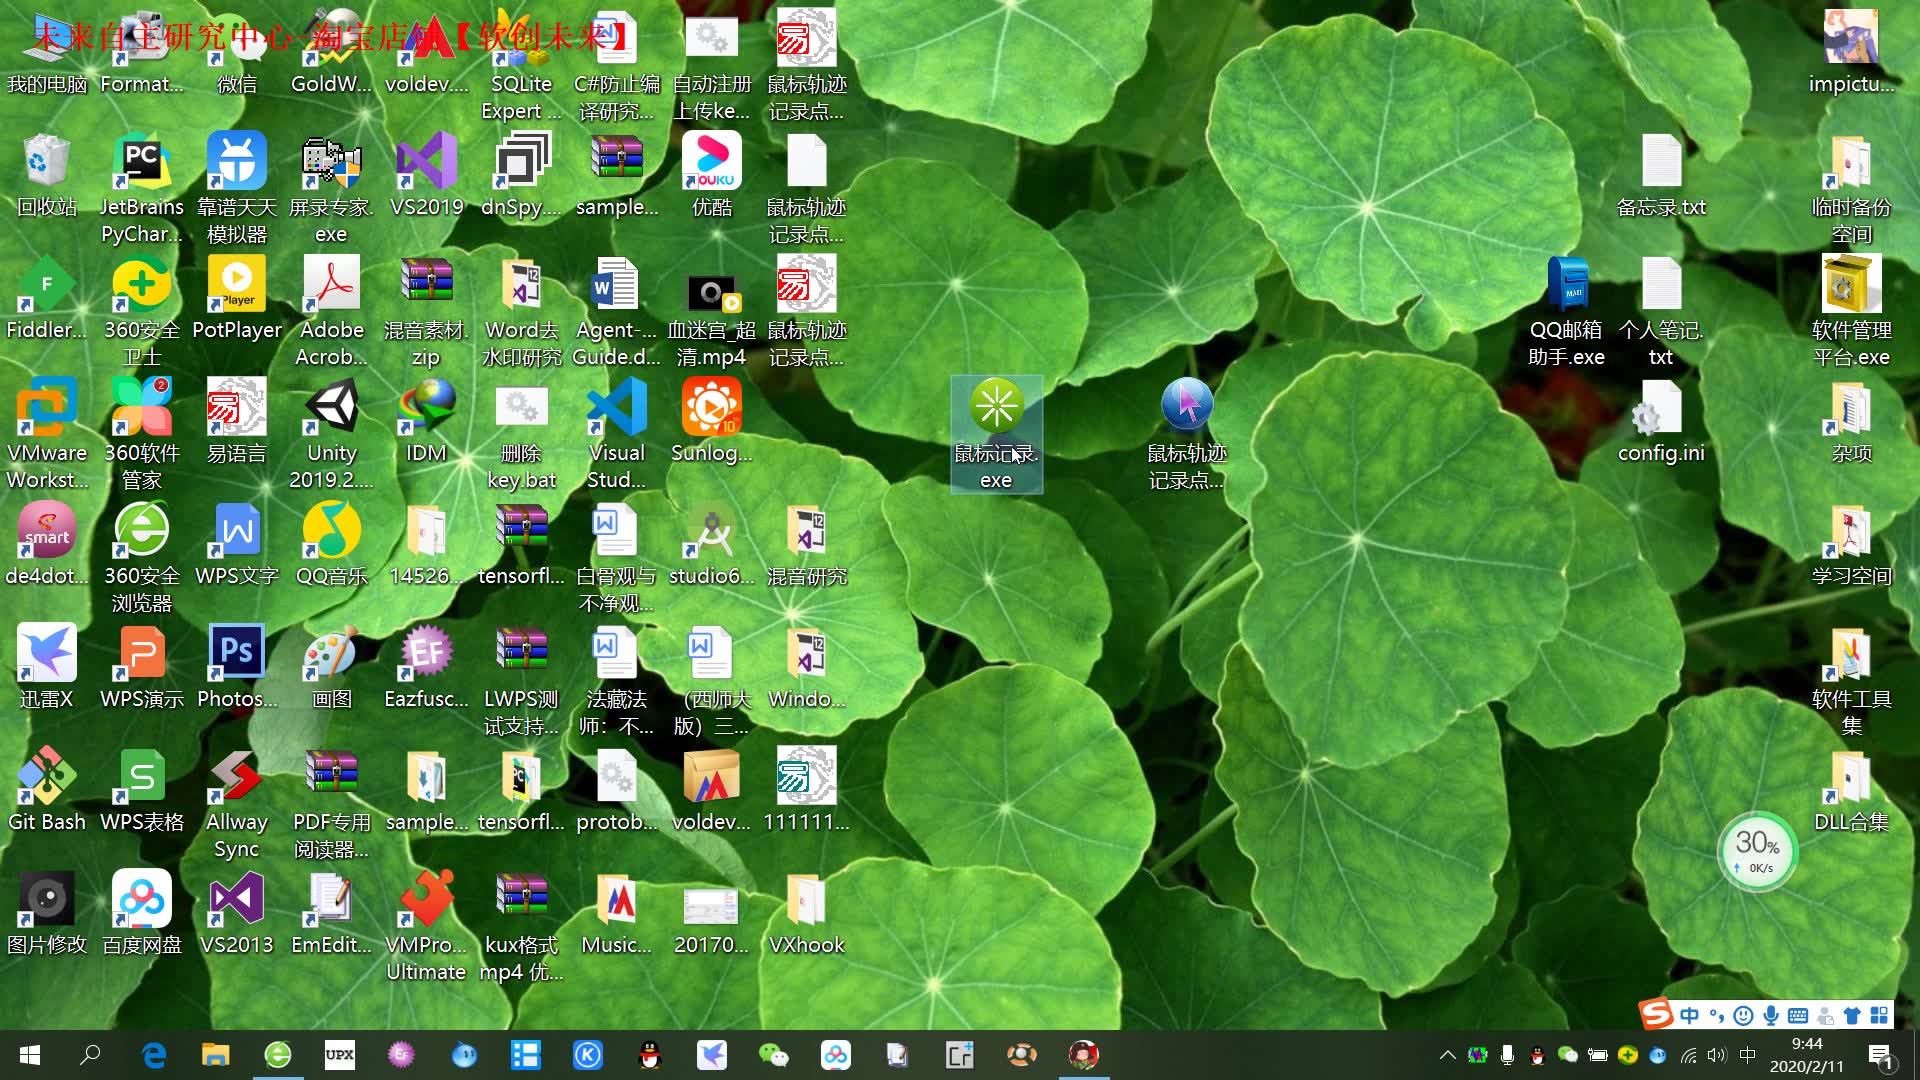Select the 鼠标记录.exe desktop icon
This screenshot has width=1920, height=1080.
996,434
